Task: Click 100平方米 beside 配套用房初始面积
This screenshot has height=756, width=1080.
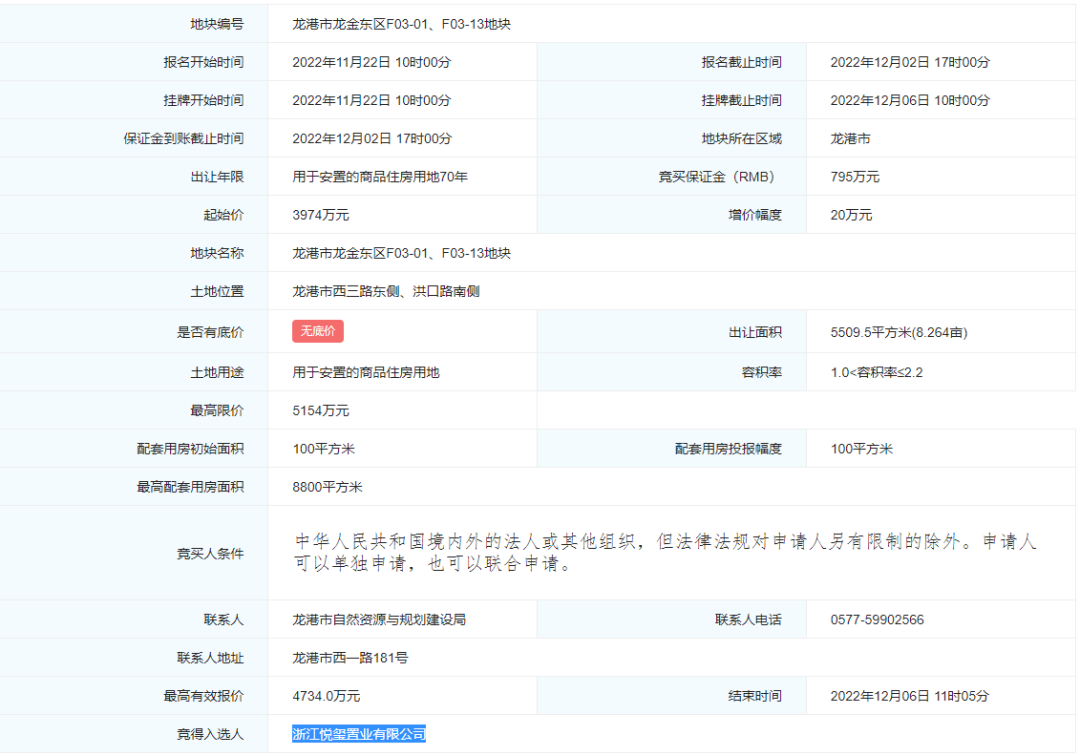Action: tap(324, 449)
